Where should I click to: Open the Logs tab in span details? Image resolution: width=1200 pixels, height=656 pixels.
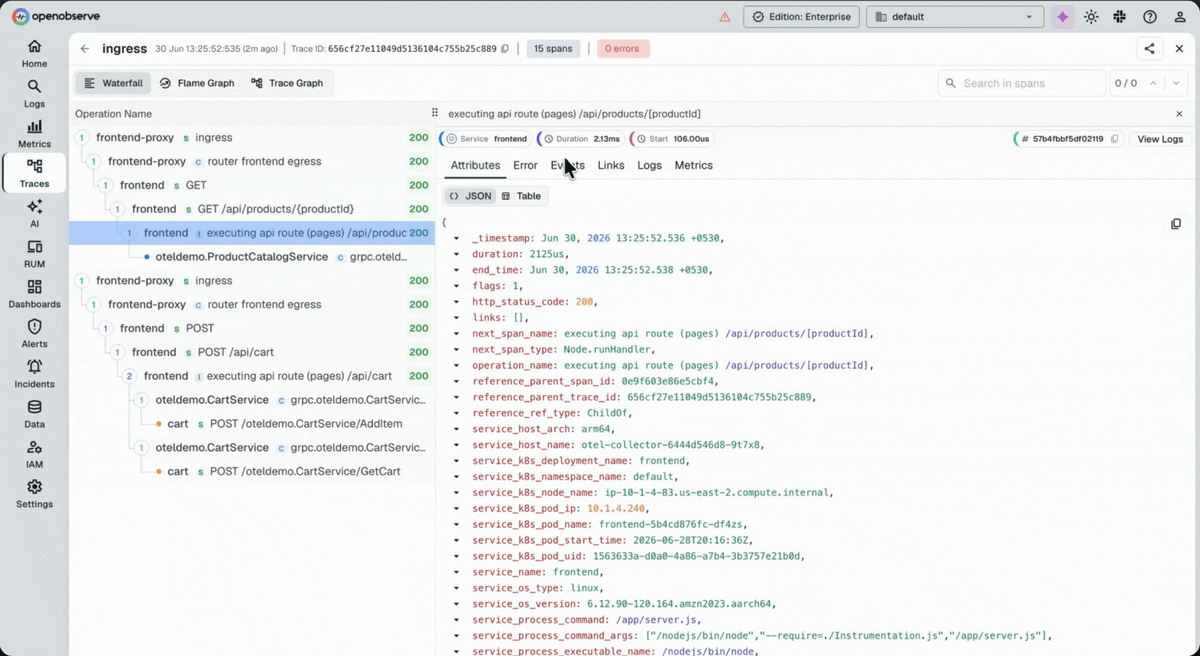click(650, 165)
